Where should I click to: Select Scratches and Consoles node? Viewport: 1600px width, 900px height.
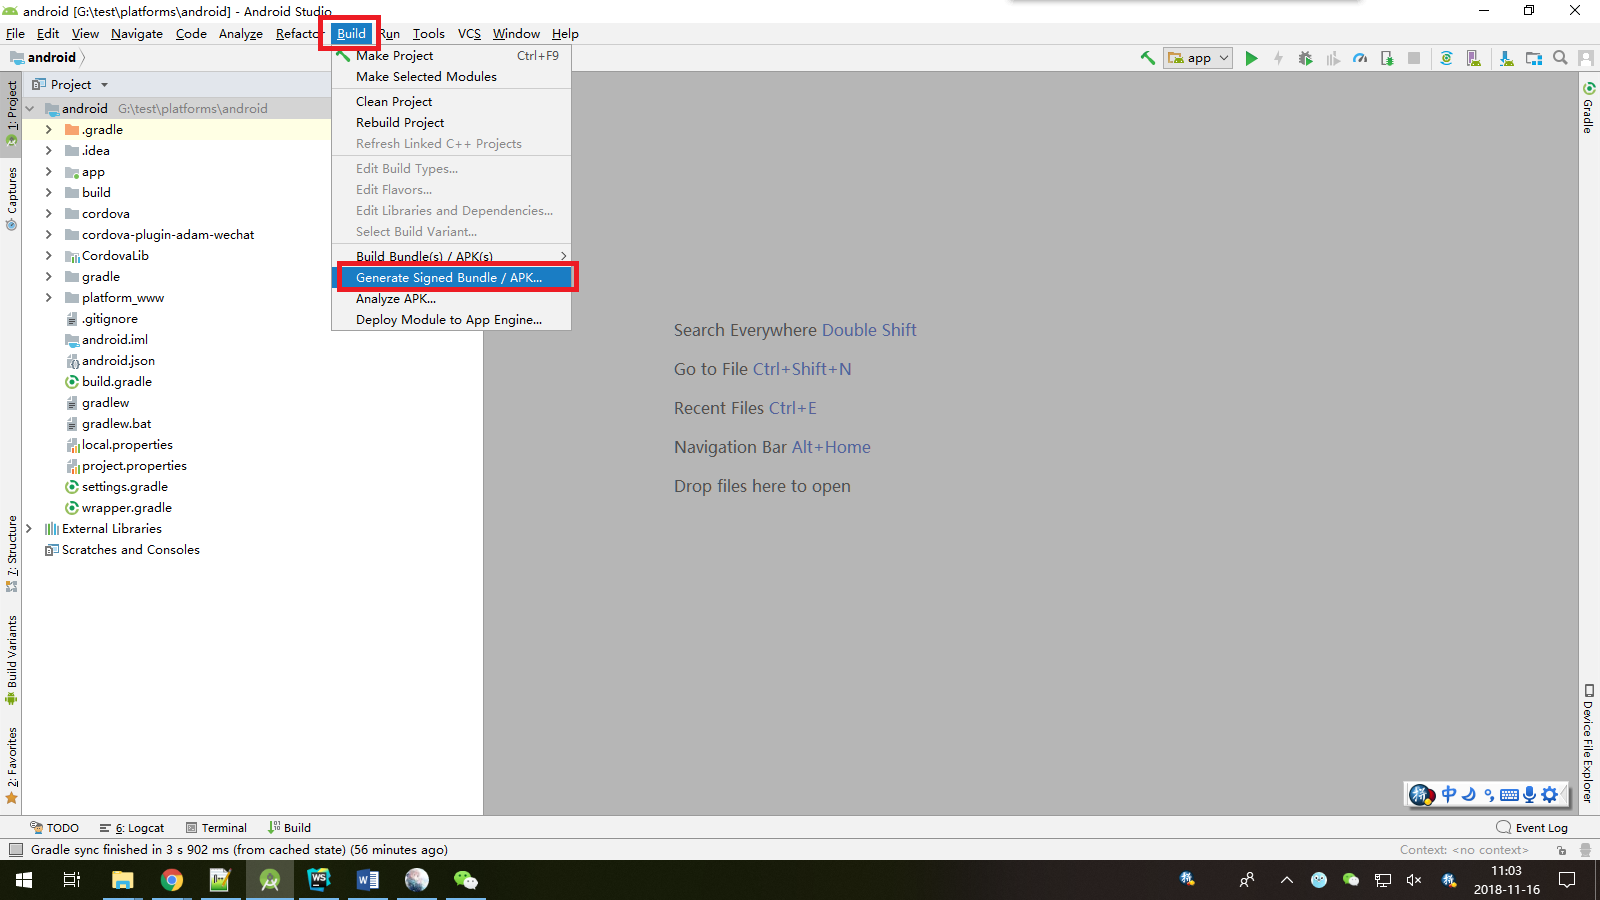tap(122, 550)
